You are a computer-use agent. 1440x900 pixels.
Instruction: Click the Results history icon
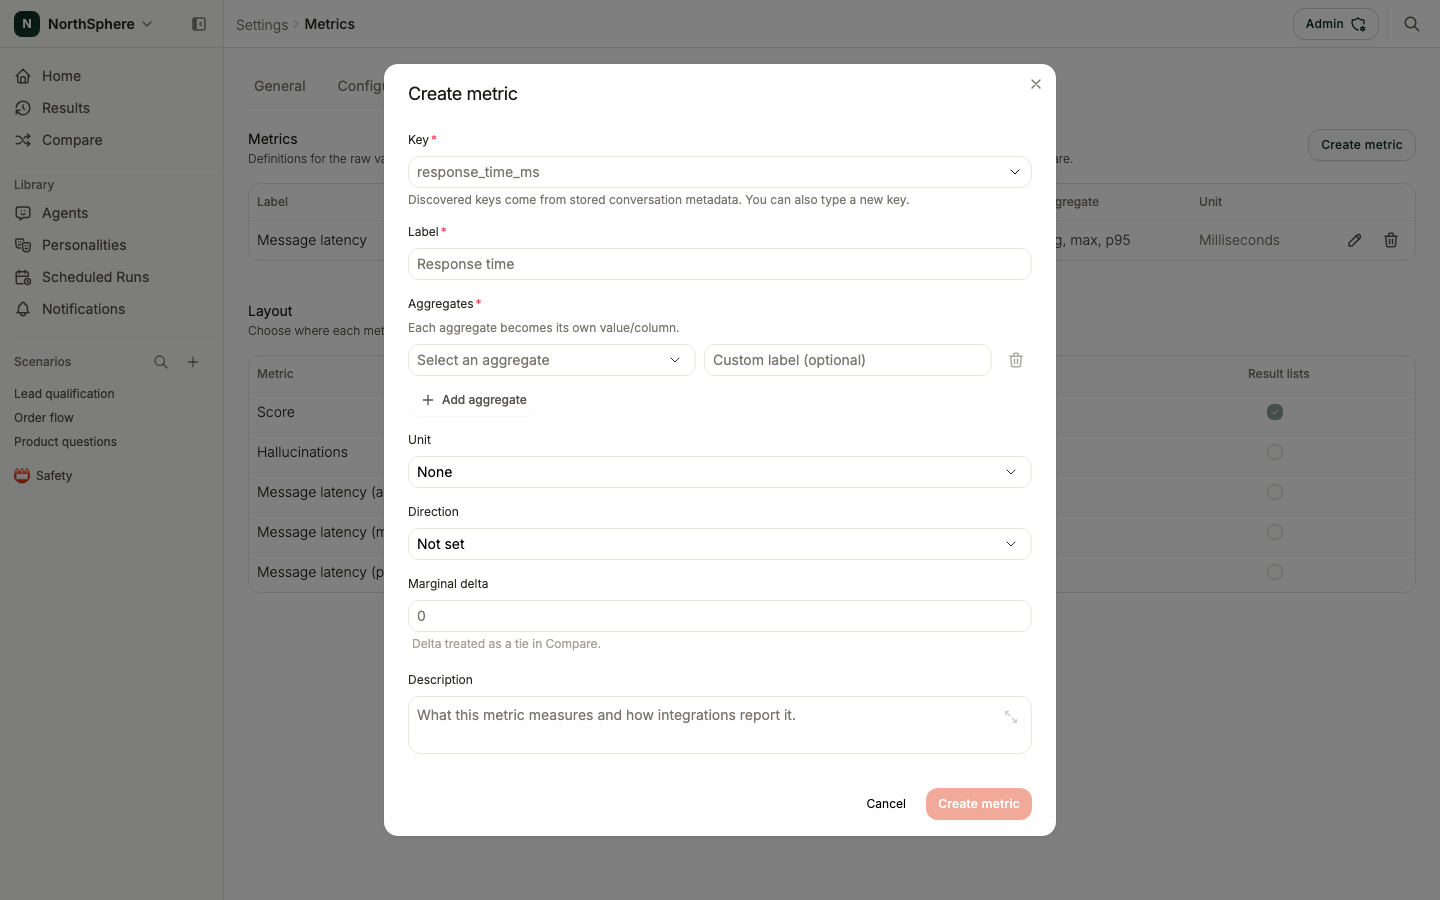coord(23,108)
